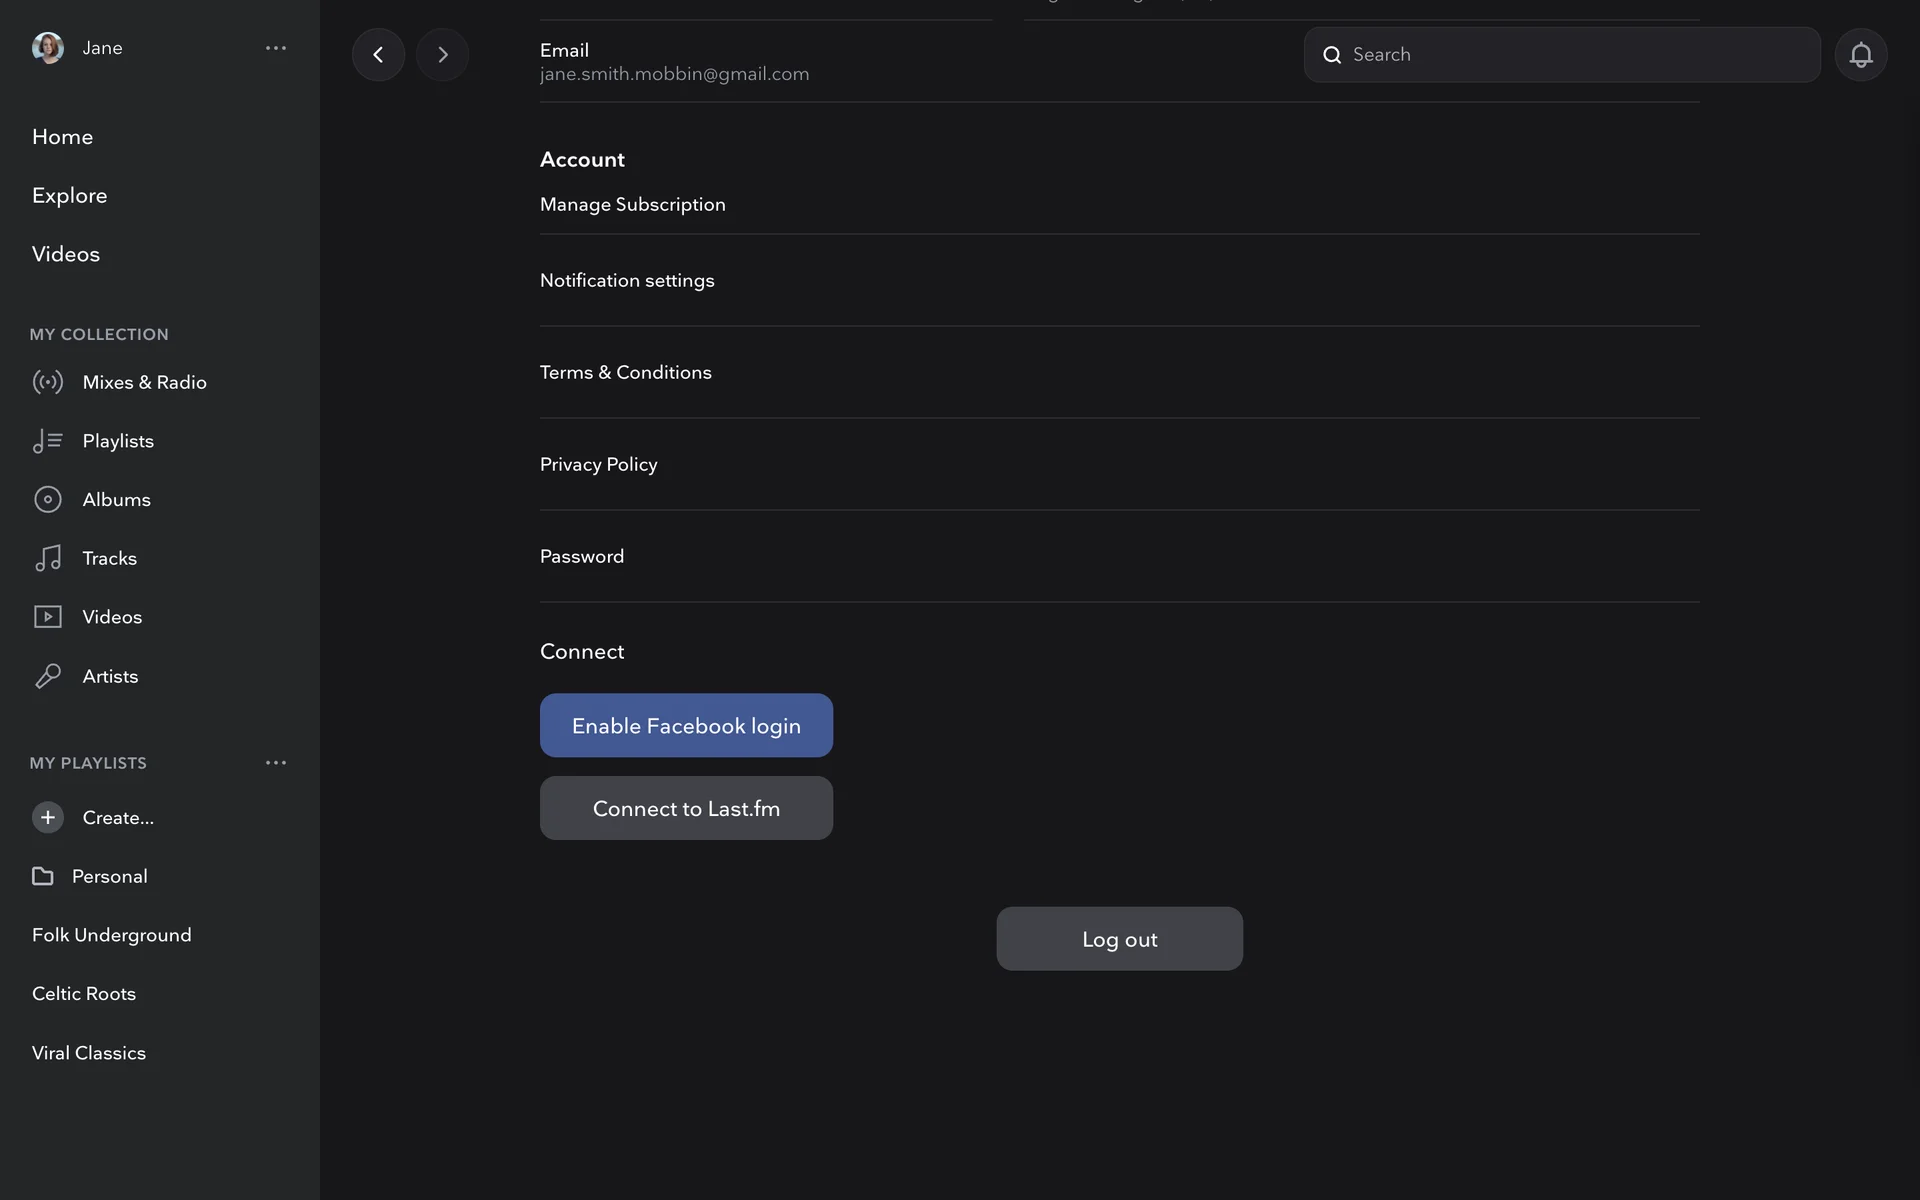Viewport: 1920px width, 1200px height.
Task: Open Notification settings
Action: [x=627, y=280]
